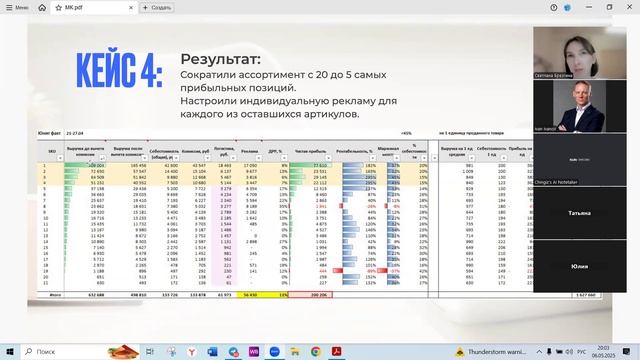Star the MK.pdf document tab
The image size is (640, 360).
(58, 8)
